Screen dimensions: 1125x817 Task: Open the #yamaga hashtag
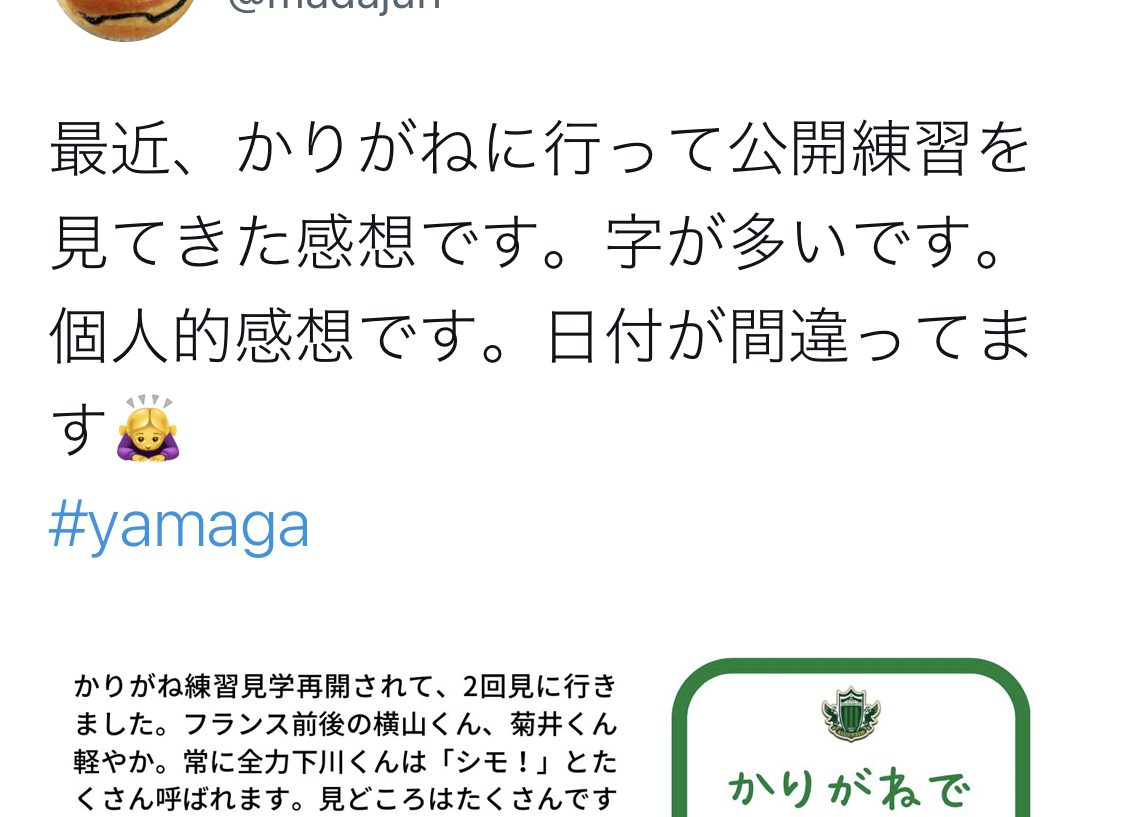179,525
